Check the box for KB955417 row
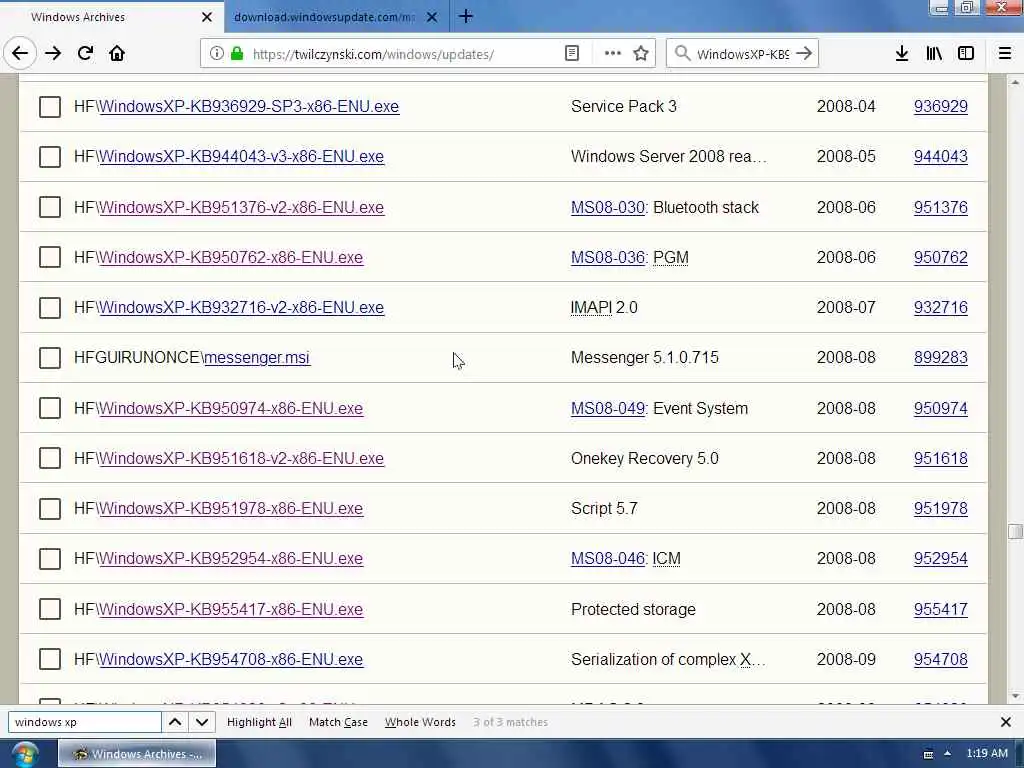The width and height of the screenshot is (1024, 768). click(50, 609)
